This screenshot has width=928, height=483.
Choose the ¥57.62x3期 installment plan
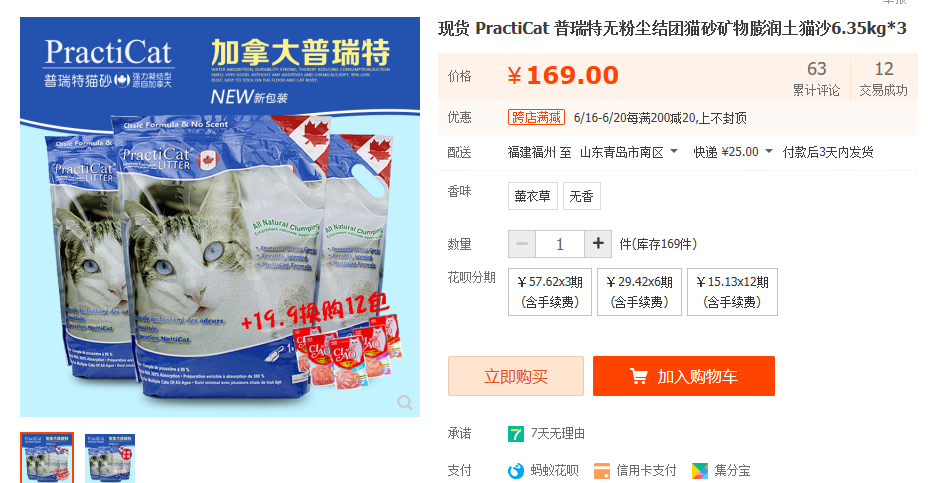tap(550, 292)
